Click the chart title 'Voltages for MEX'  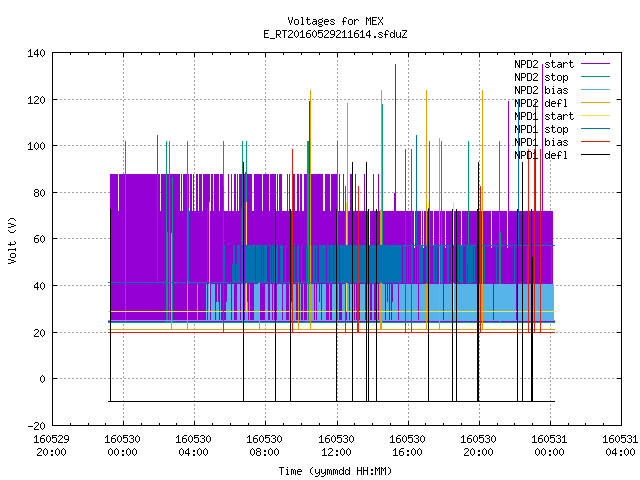tap(335, 21)
